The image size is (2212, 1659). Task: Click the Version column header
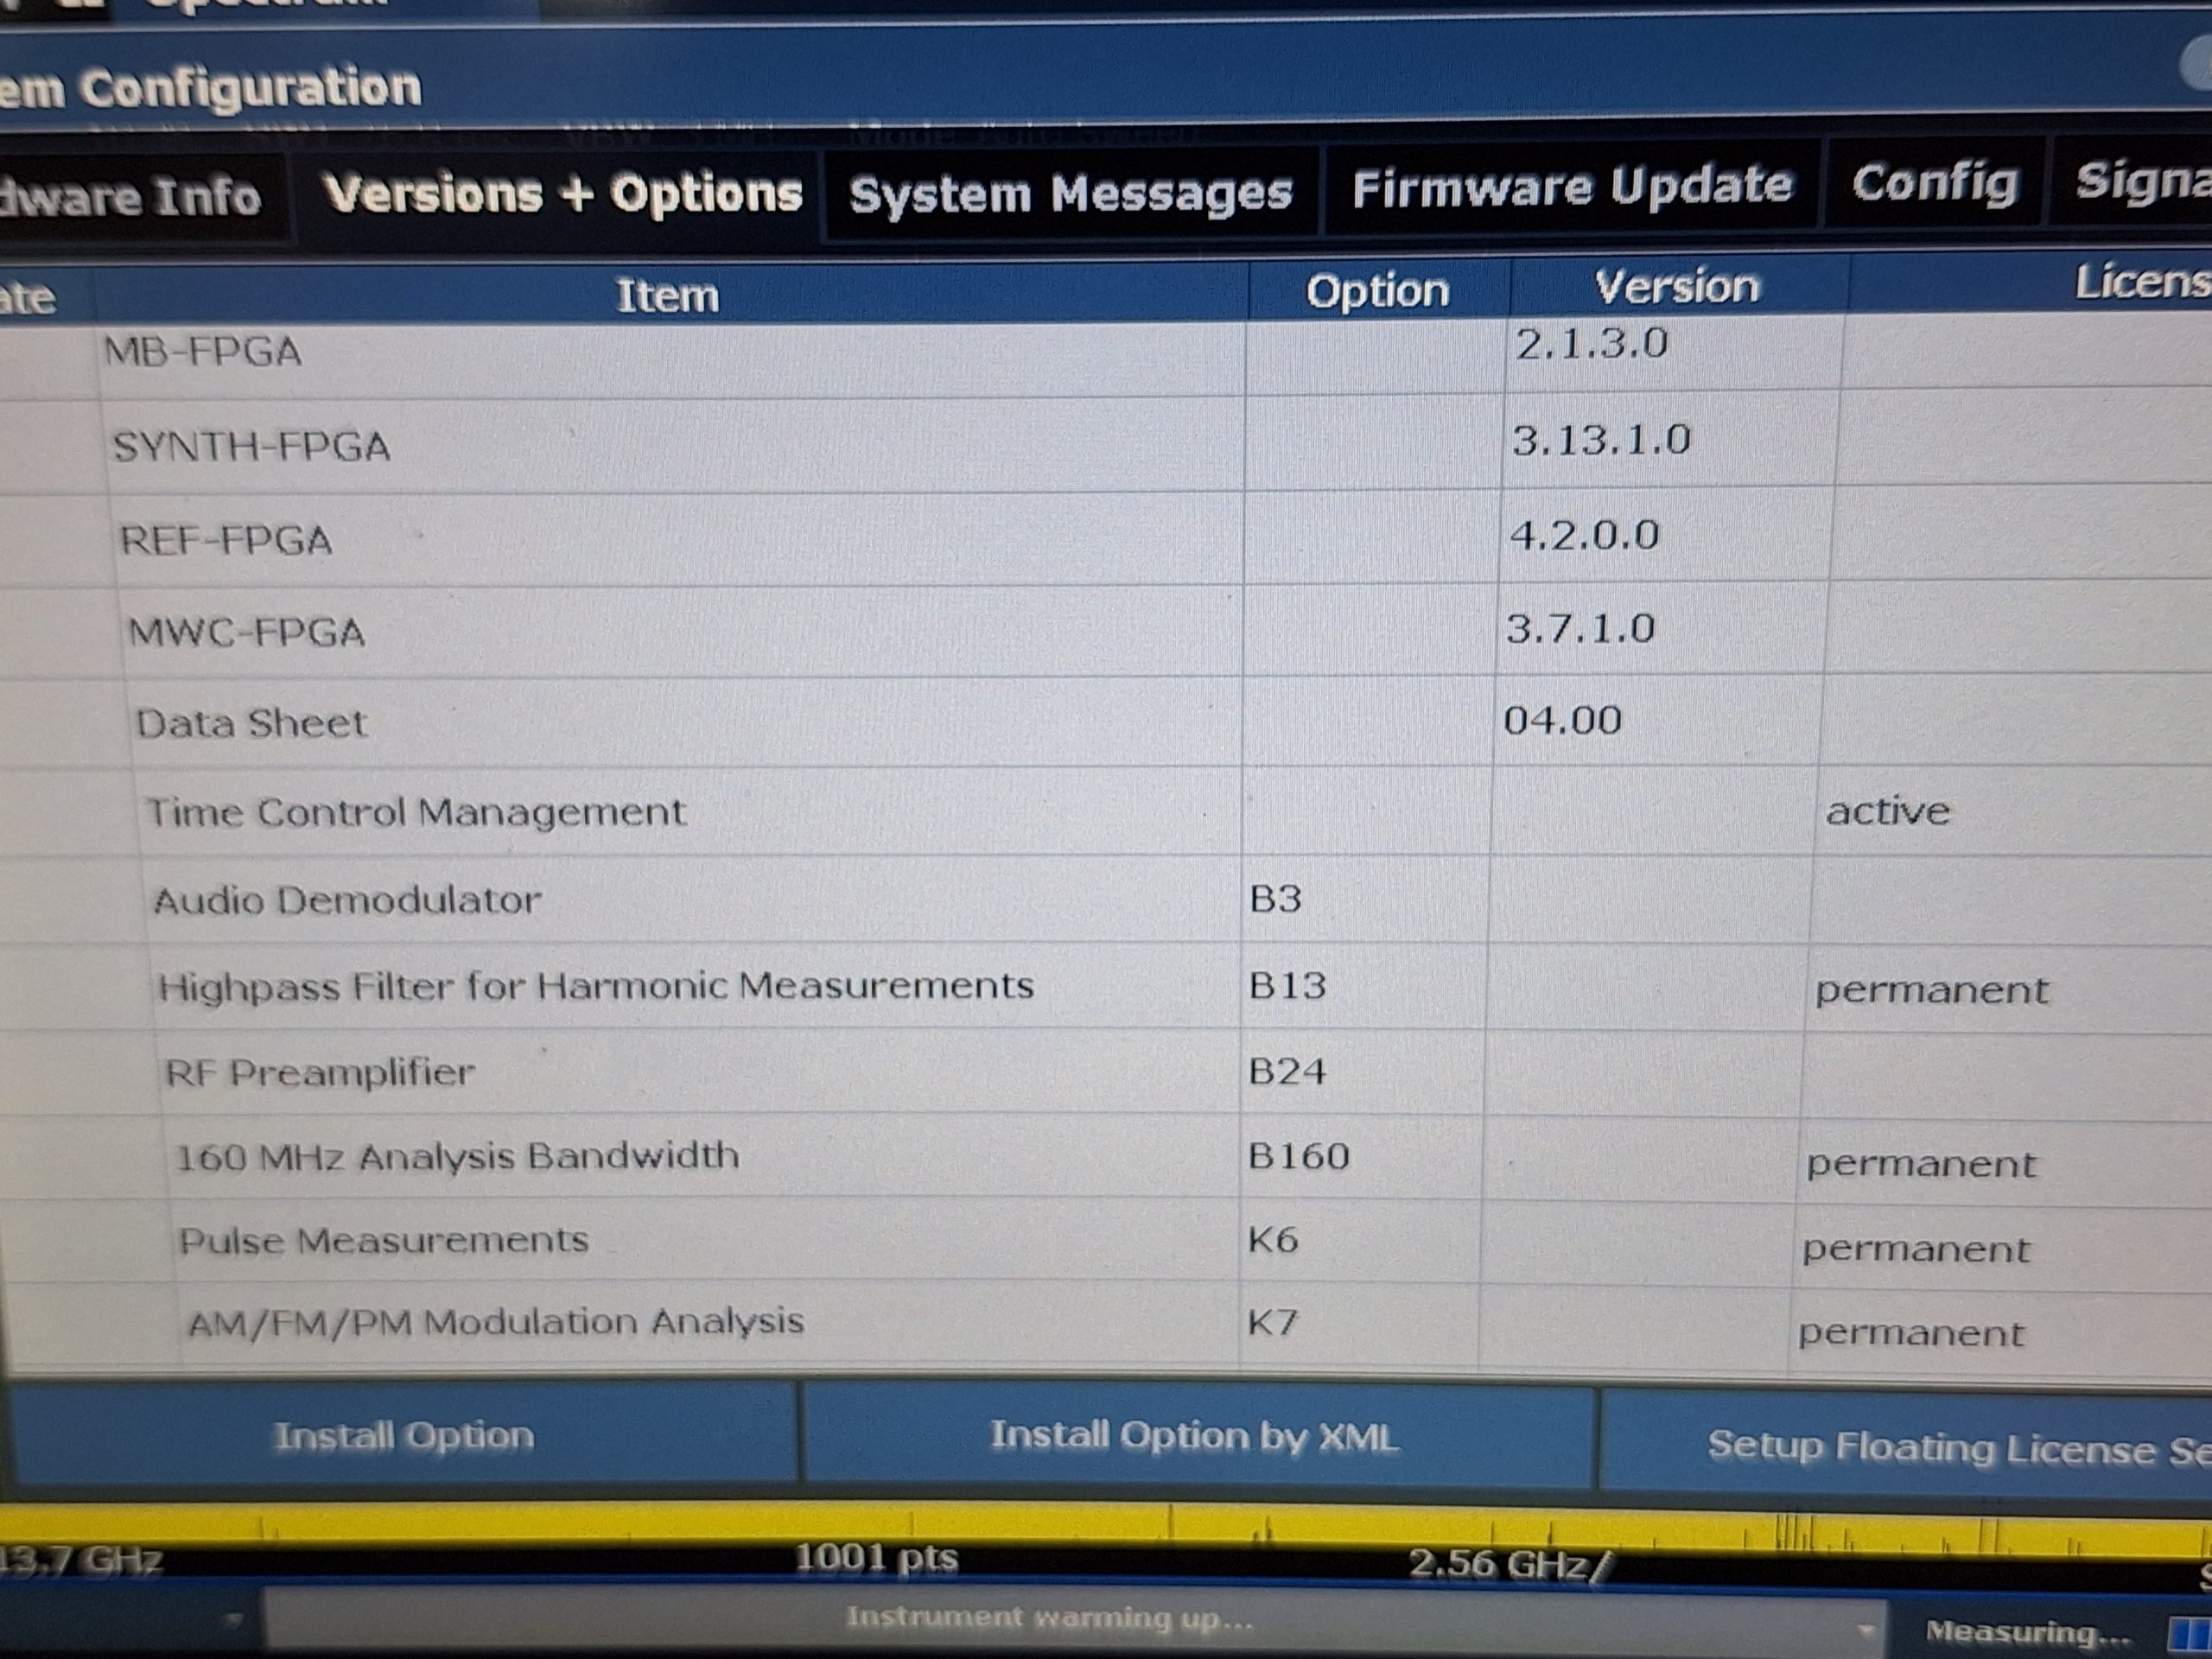click(x=1677, y=287)
